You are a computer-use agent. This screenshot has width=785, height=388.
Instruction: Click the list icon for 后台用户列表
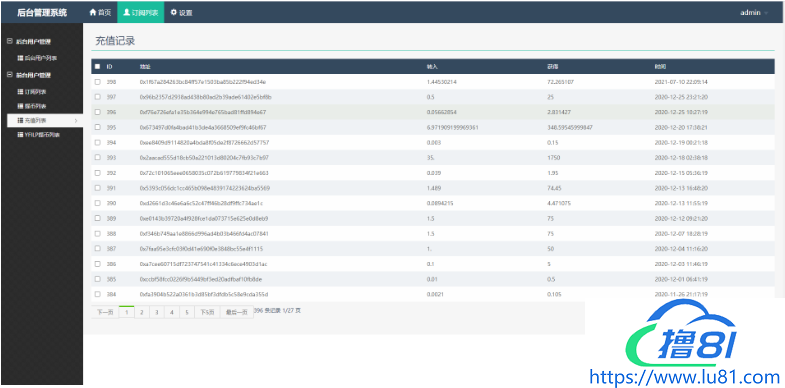(x=21, y=58)
